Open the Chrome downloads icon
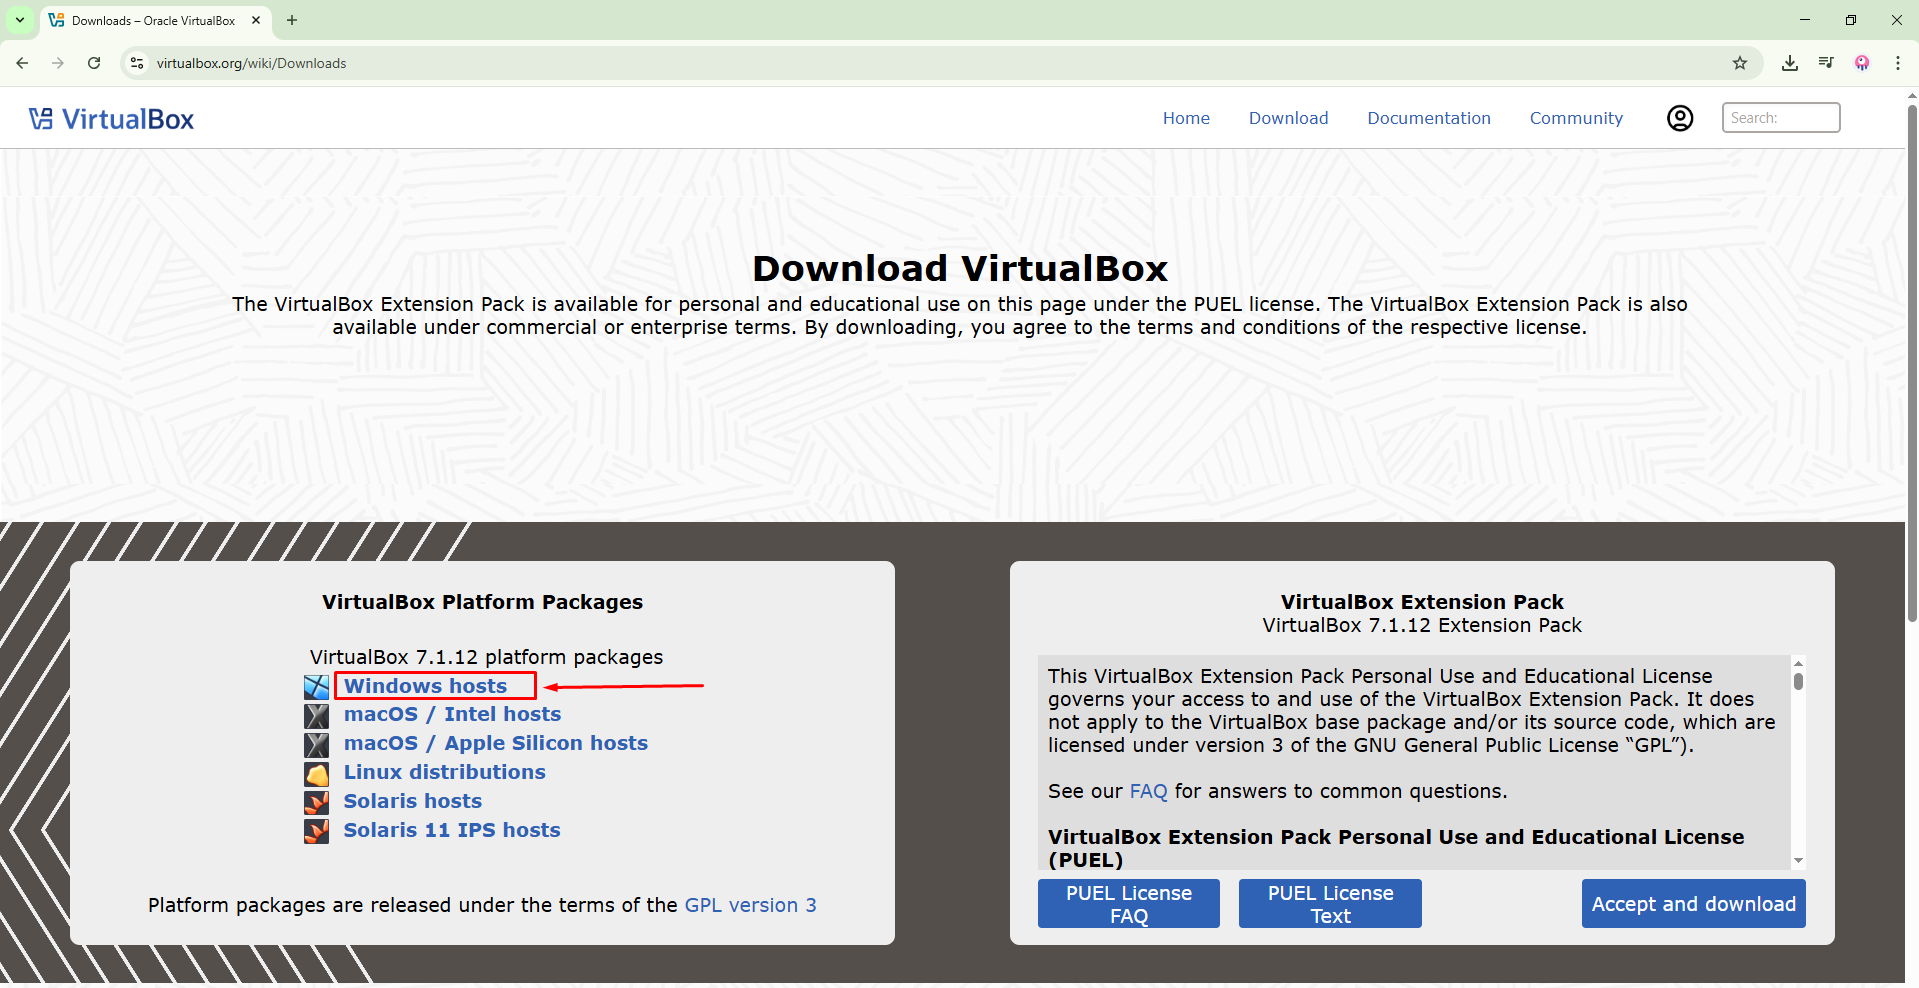Viewport: 1919px width, 988px height. tap(1790, 63)
